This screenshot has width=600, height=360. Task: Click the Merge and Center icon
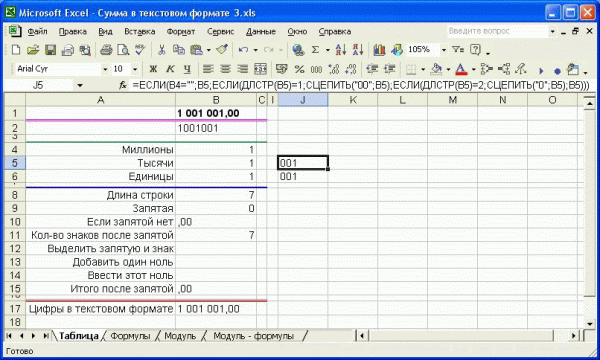tap(261, 69)
